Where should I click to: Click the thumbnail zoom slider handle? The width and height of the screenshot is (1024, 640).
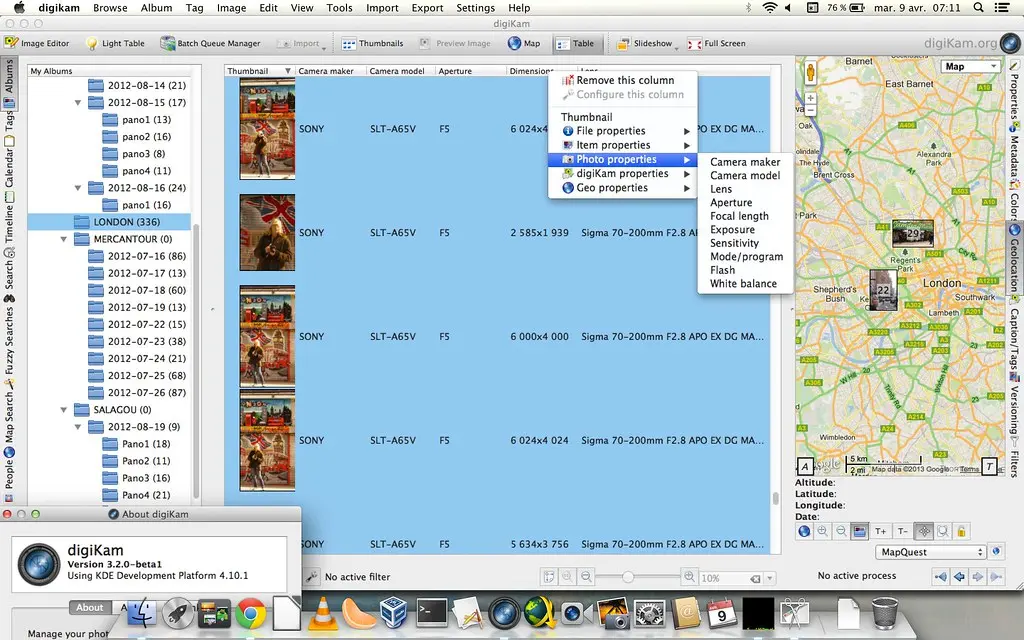[x=628, y=577]
